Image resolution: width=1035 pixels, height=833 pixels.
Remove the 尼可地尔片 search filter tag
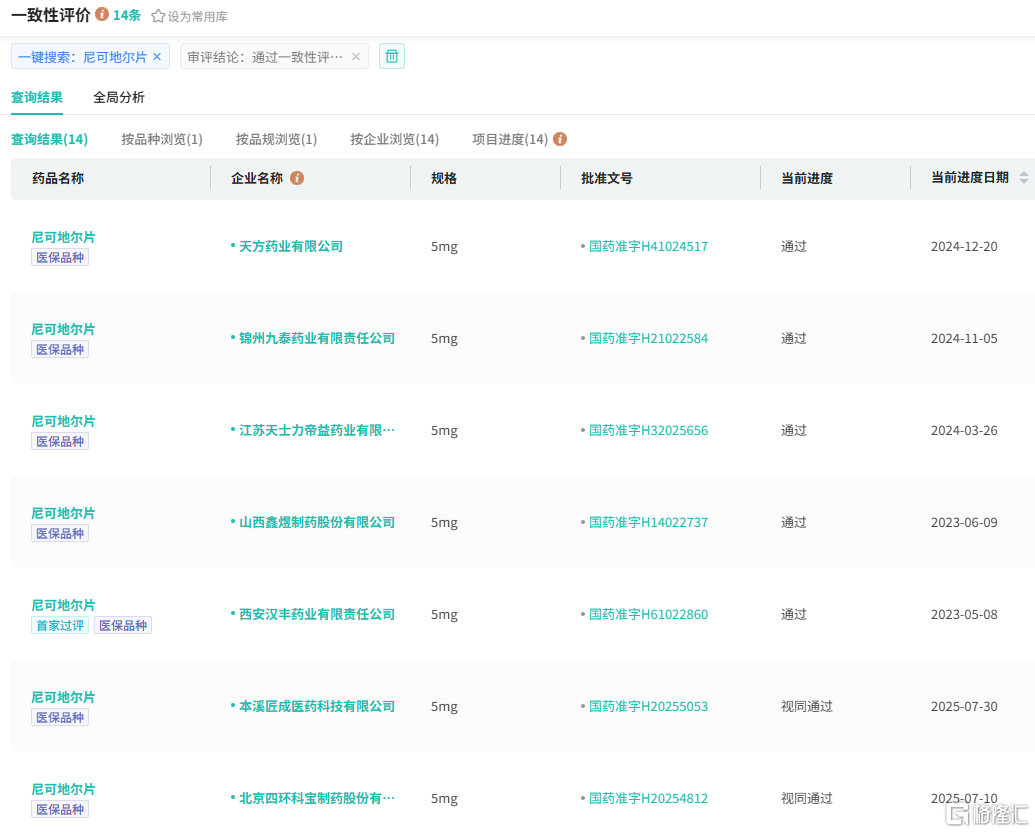(x=157, y=57)
